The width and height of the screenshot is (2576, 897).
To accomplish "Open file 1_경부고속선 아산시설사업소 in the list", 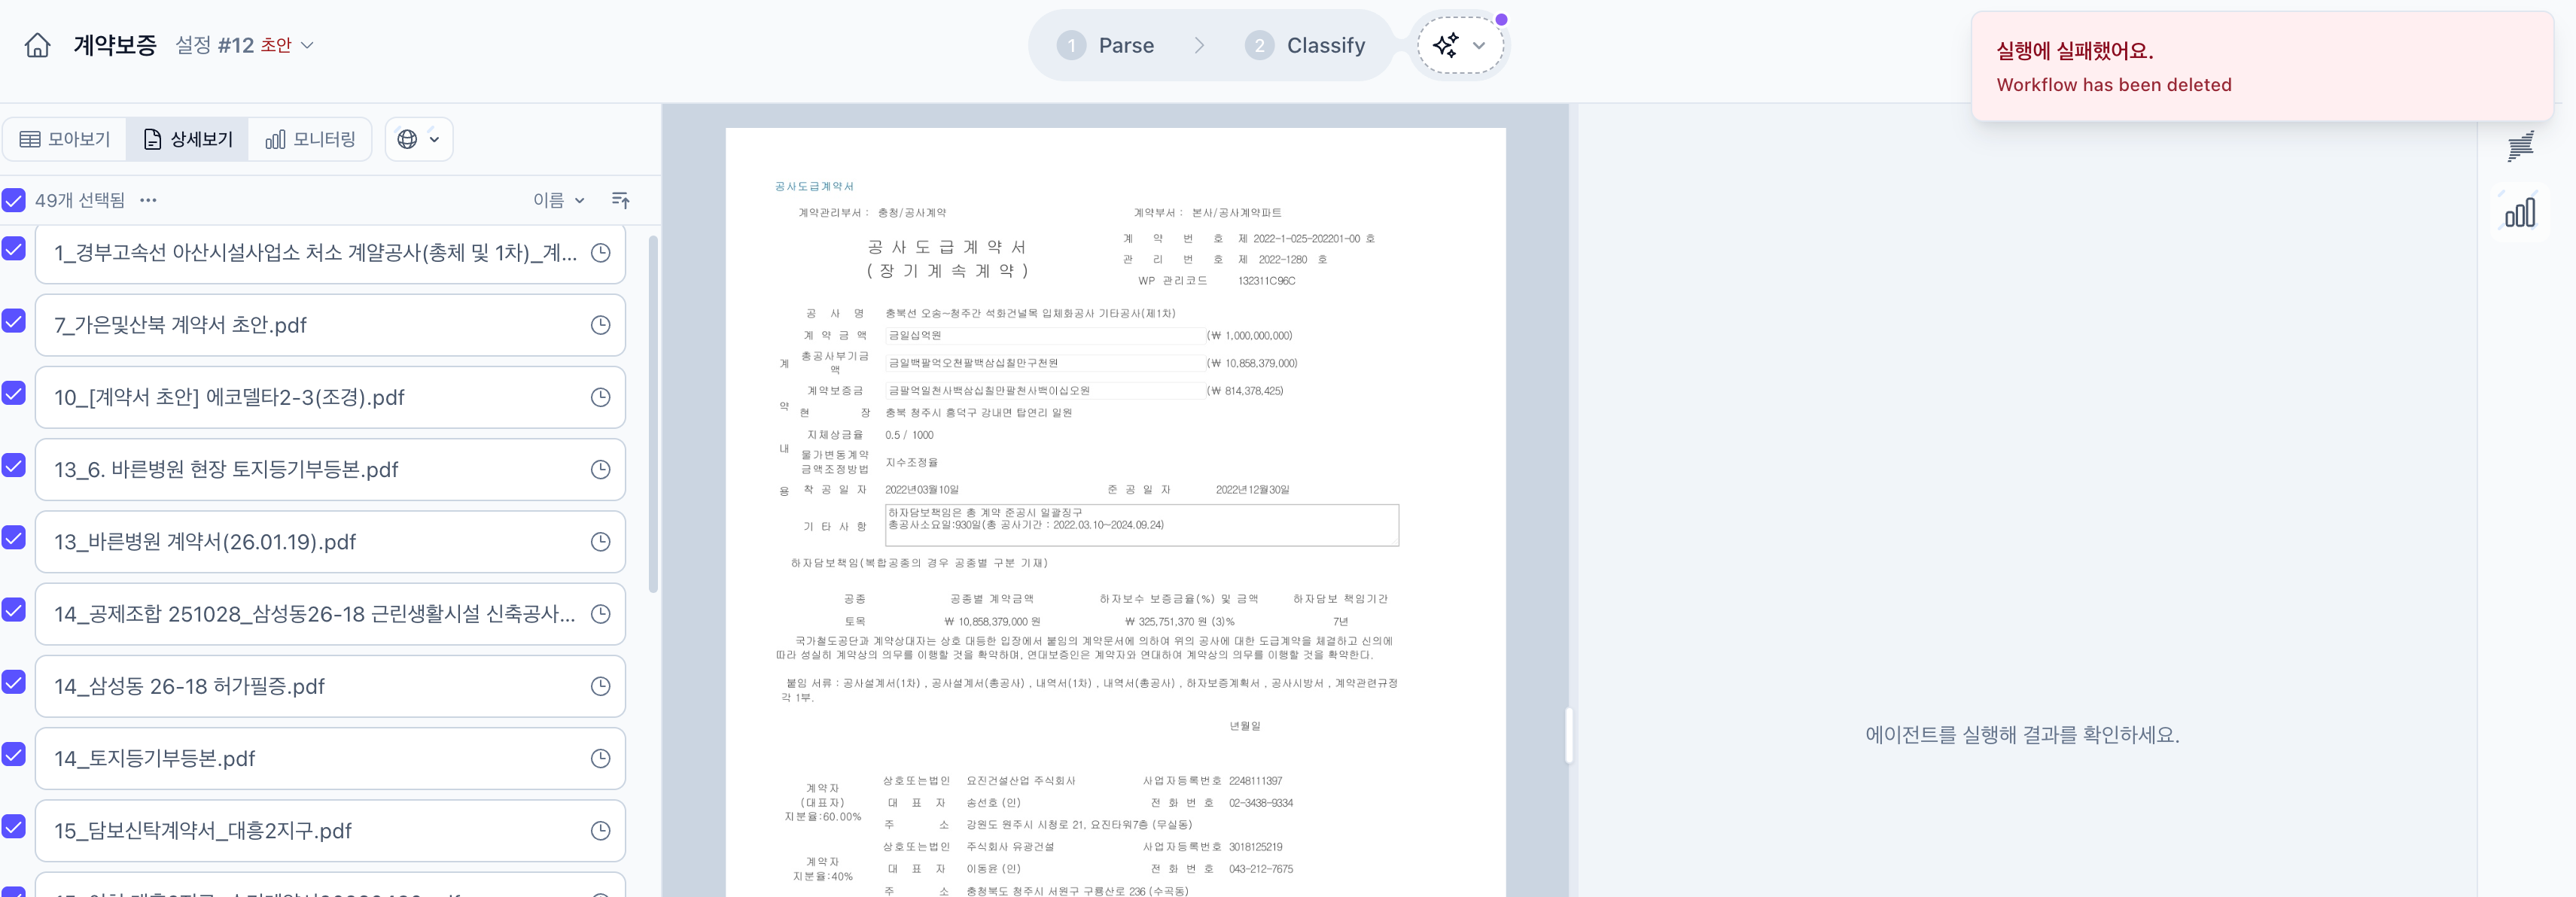I will pos(330,253).
